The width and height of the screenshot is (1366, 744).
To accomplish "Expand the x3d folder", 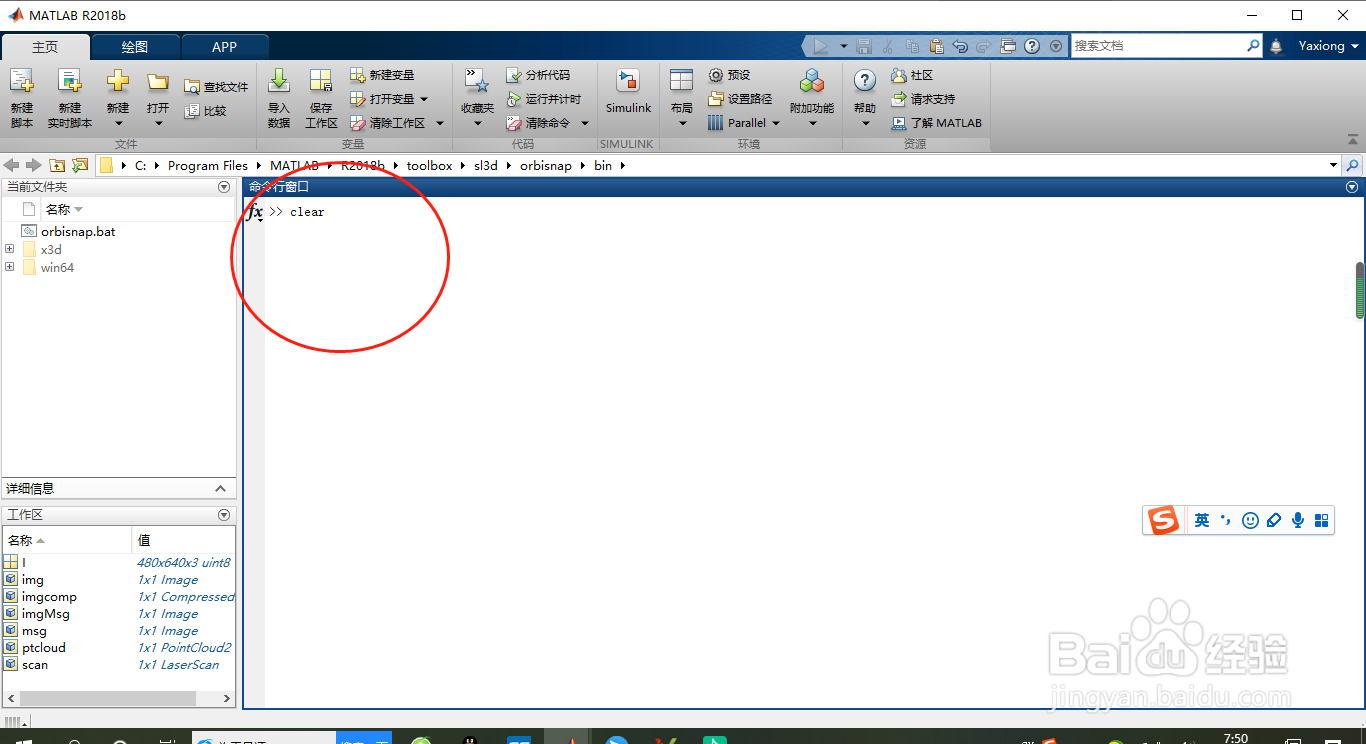I will tap(10, 249).
